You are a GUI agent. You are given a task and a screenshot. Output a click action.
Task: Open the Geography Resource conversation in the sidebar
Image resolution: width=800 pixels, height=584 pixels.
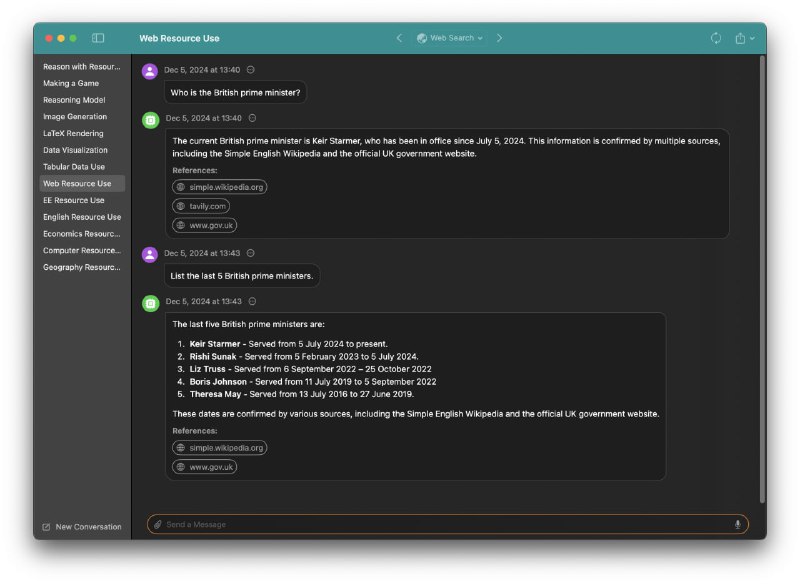(x=81, y=267)
